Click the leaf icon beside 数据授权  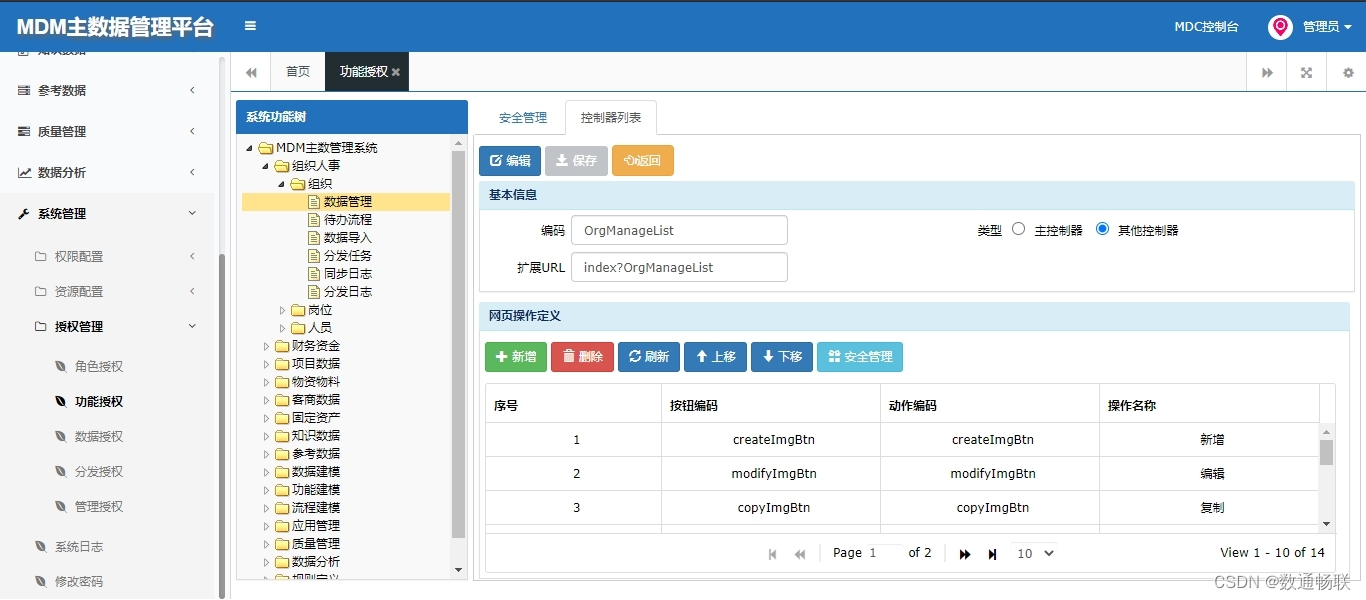[x=61, y=436]
